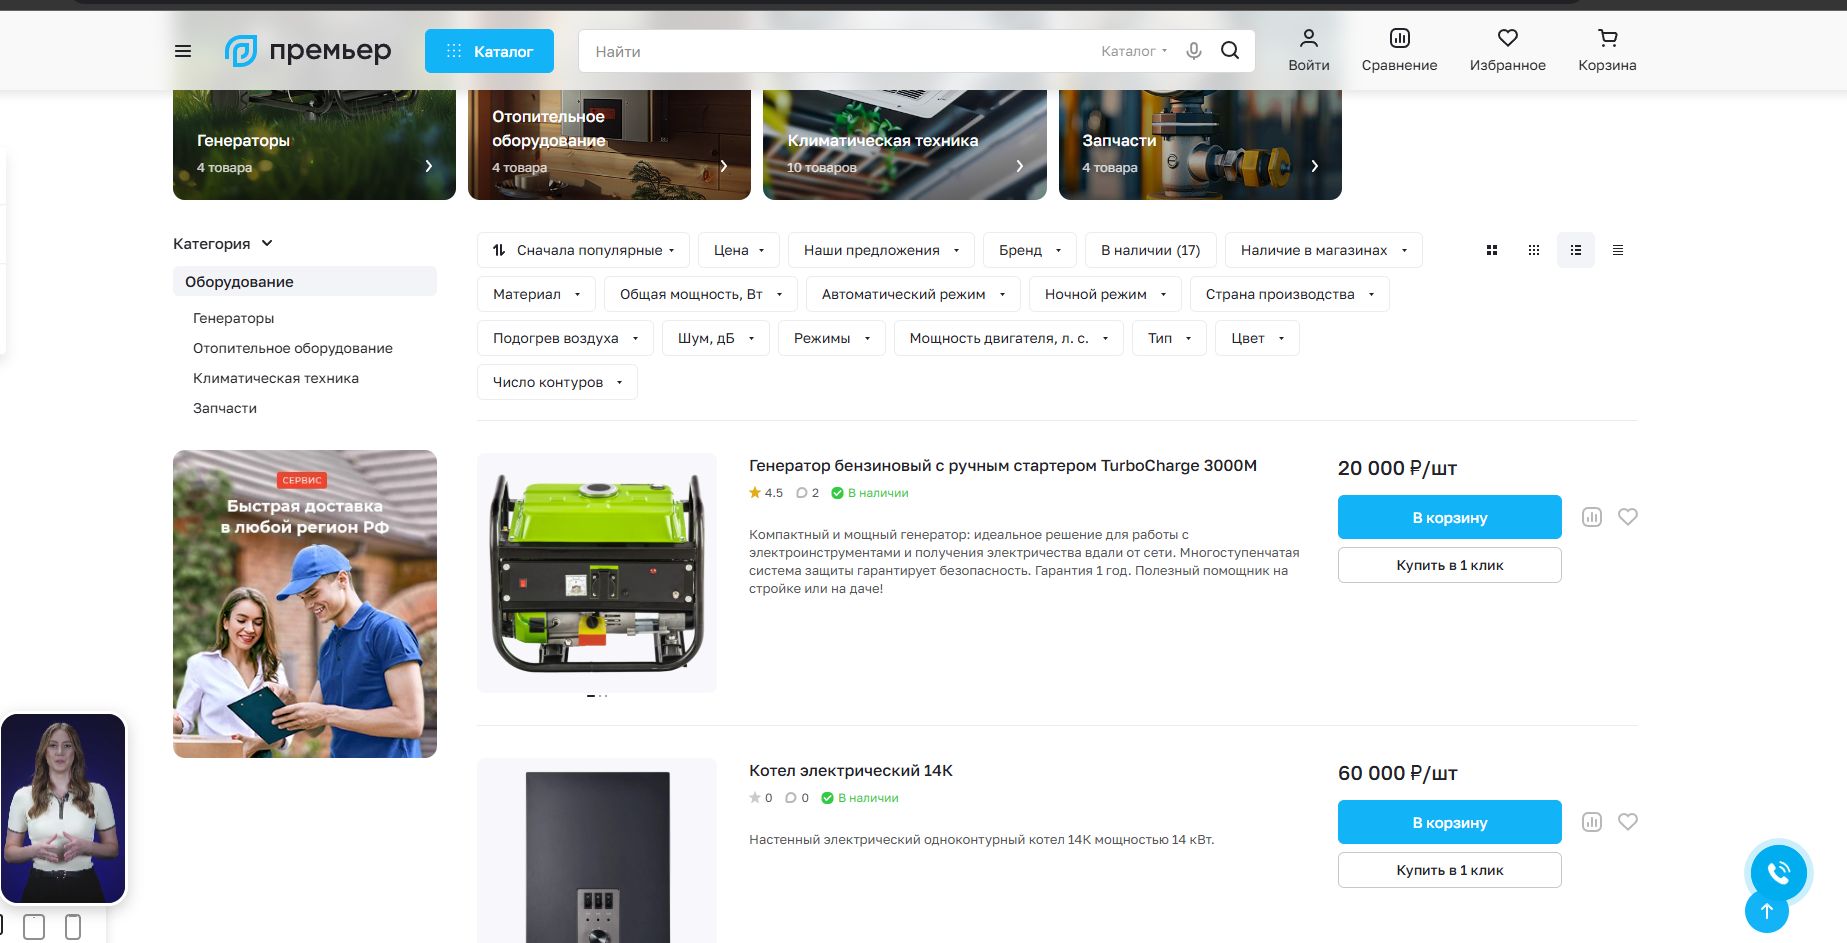Add TurboCharge 3000M generator to favorites
This screenshot has height=943, width=1847.
tap(1628, 517)
